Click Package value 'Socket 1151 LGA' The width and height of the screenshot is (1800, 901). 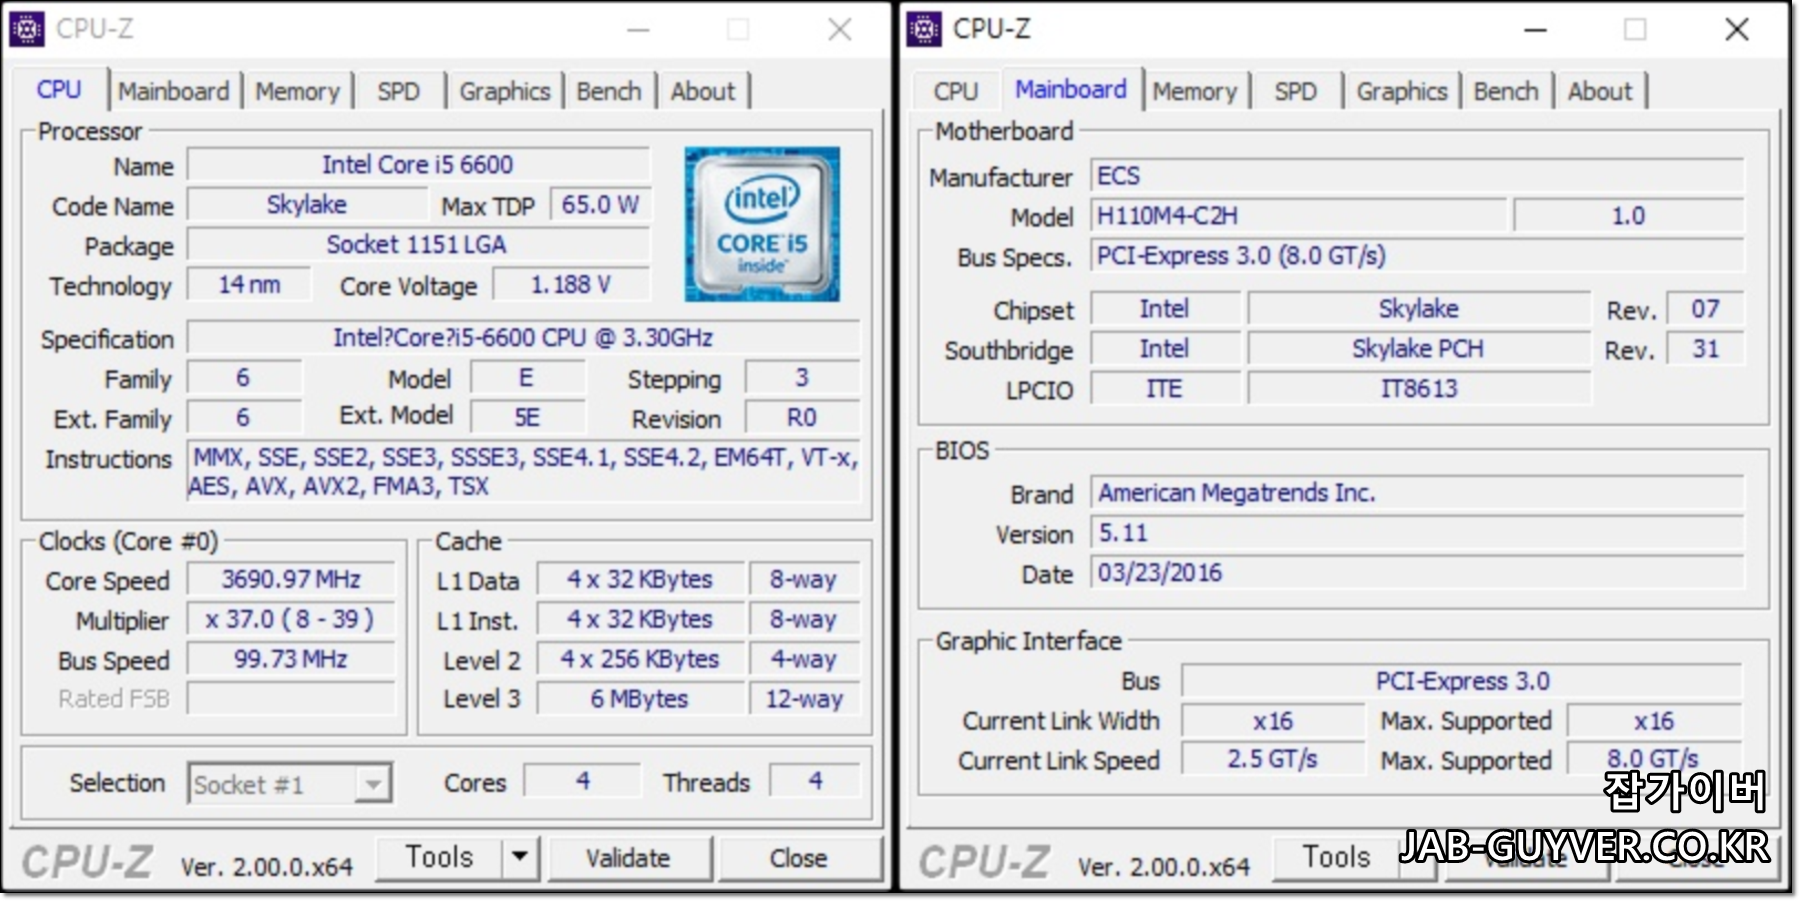[418, 244]
